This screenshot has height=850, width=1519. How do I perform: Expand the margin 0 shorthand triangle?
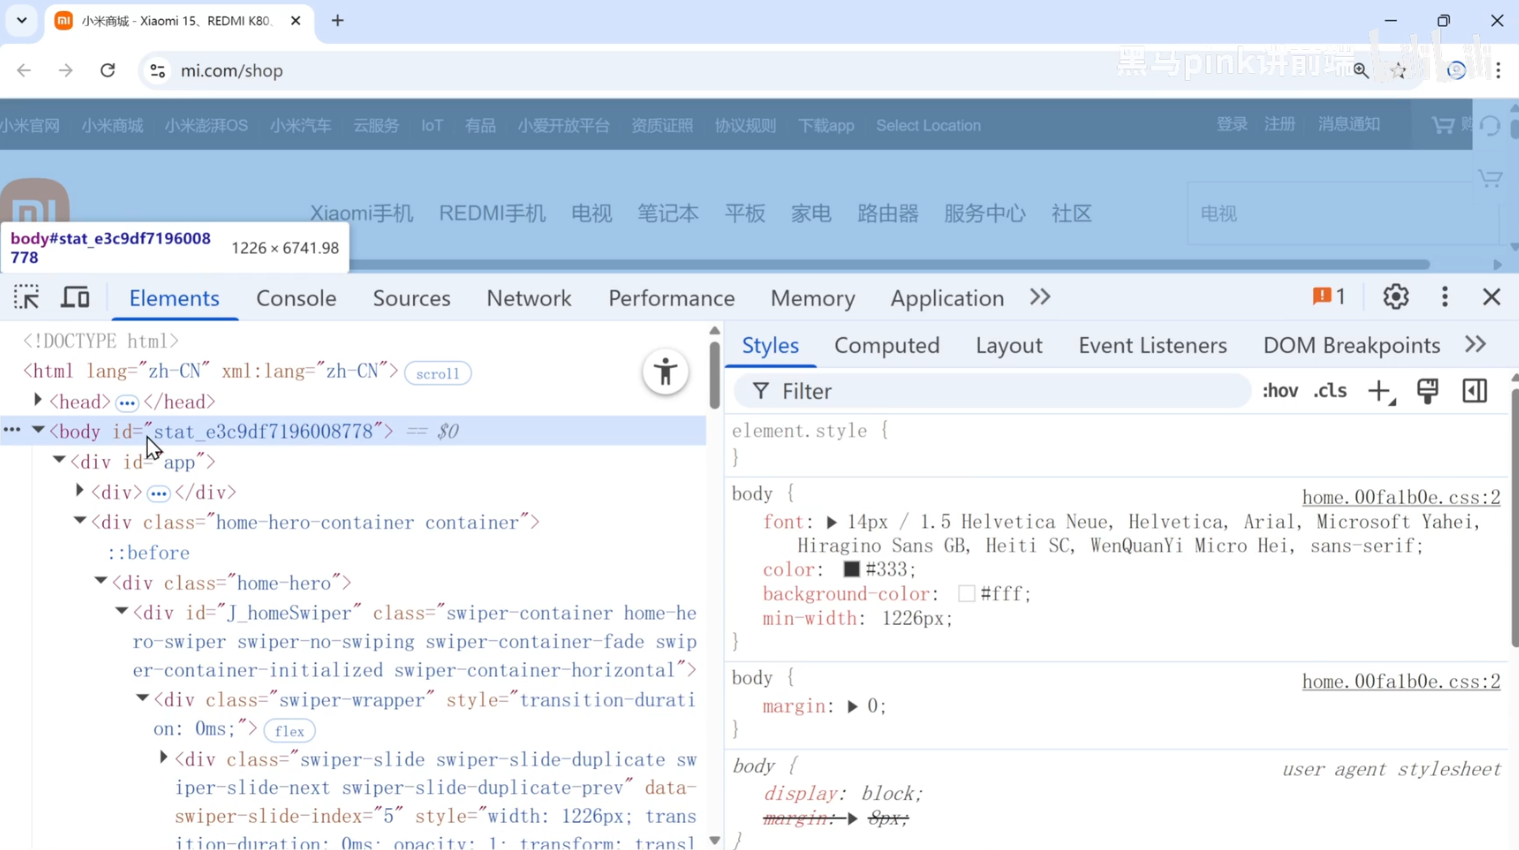(852, 706)
